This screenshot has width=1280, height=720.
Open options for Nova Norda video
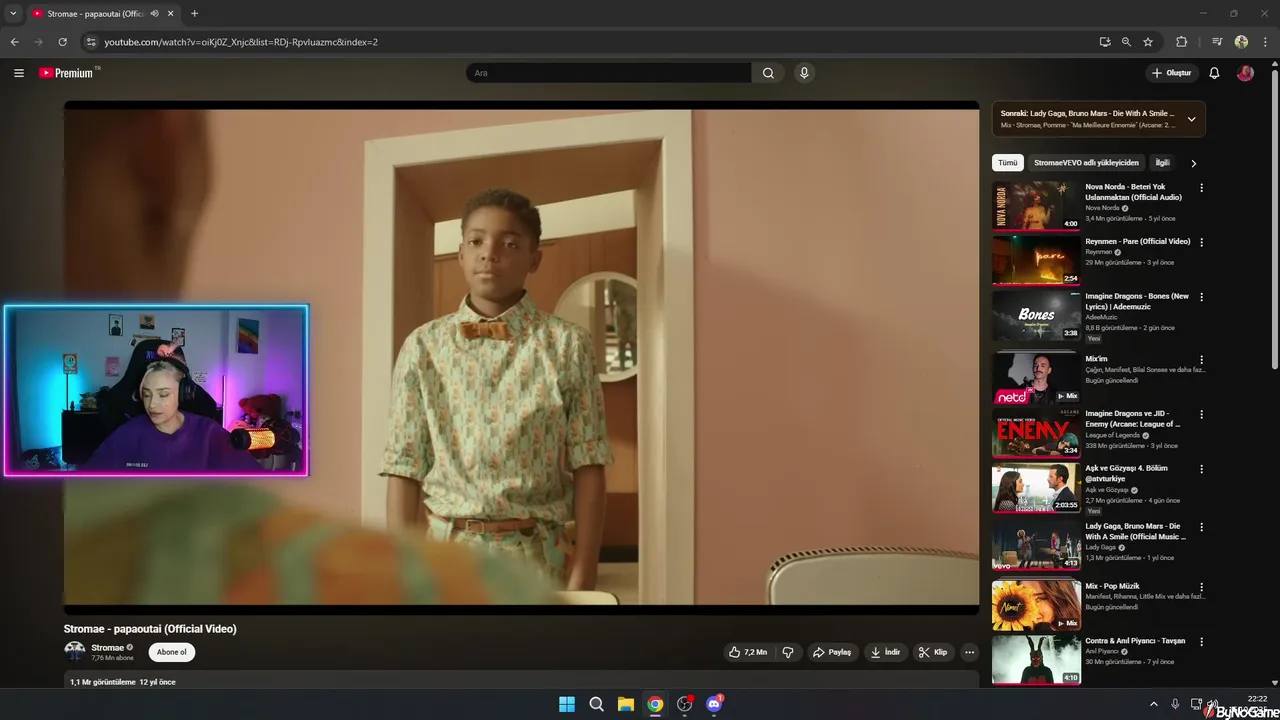[1201, 187]
